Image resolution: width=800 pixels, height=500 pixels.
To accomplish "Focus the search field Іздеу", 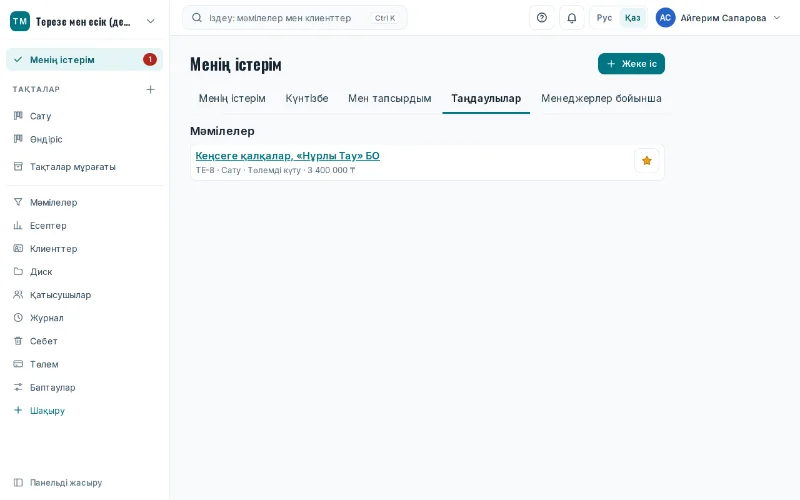I will [x=294, y=18].
